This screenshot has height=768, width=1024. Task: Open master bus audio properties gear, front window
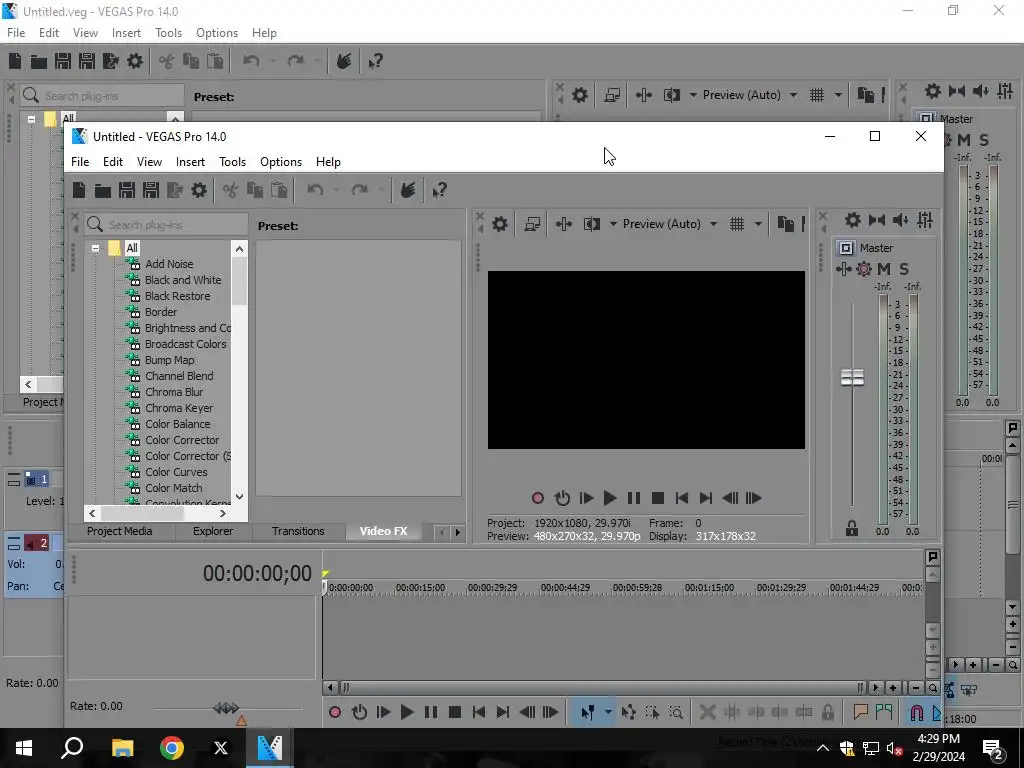pos(852,220)
